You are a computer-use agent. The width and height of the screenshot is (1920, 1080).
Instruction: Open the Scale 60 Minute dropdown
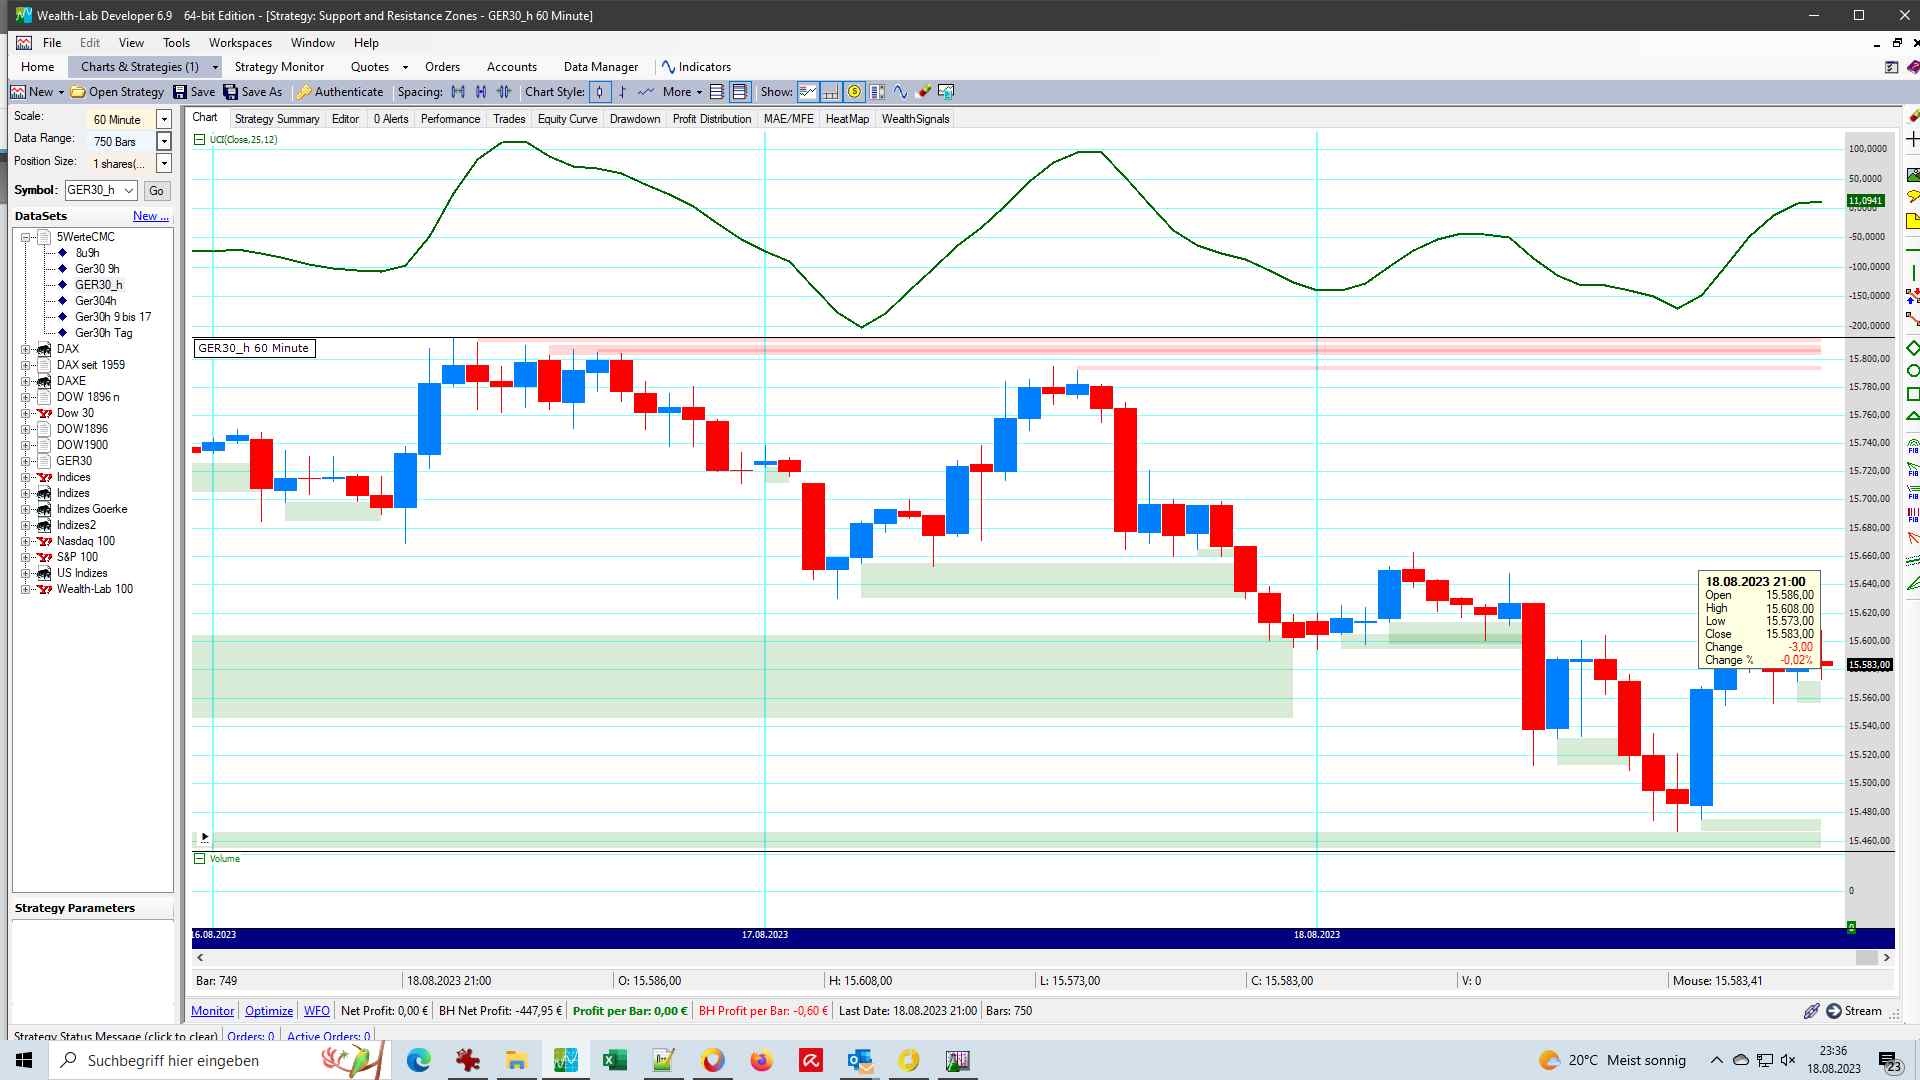(x=164, y=119)
